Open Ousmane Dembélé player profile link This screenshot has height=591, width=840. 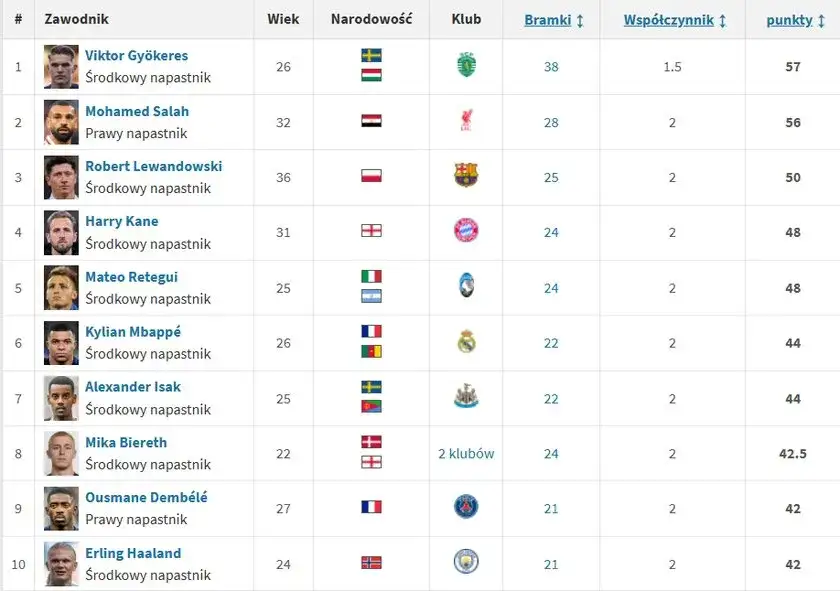click(x=146, y=497)
